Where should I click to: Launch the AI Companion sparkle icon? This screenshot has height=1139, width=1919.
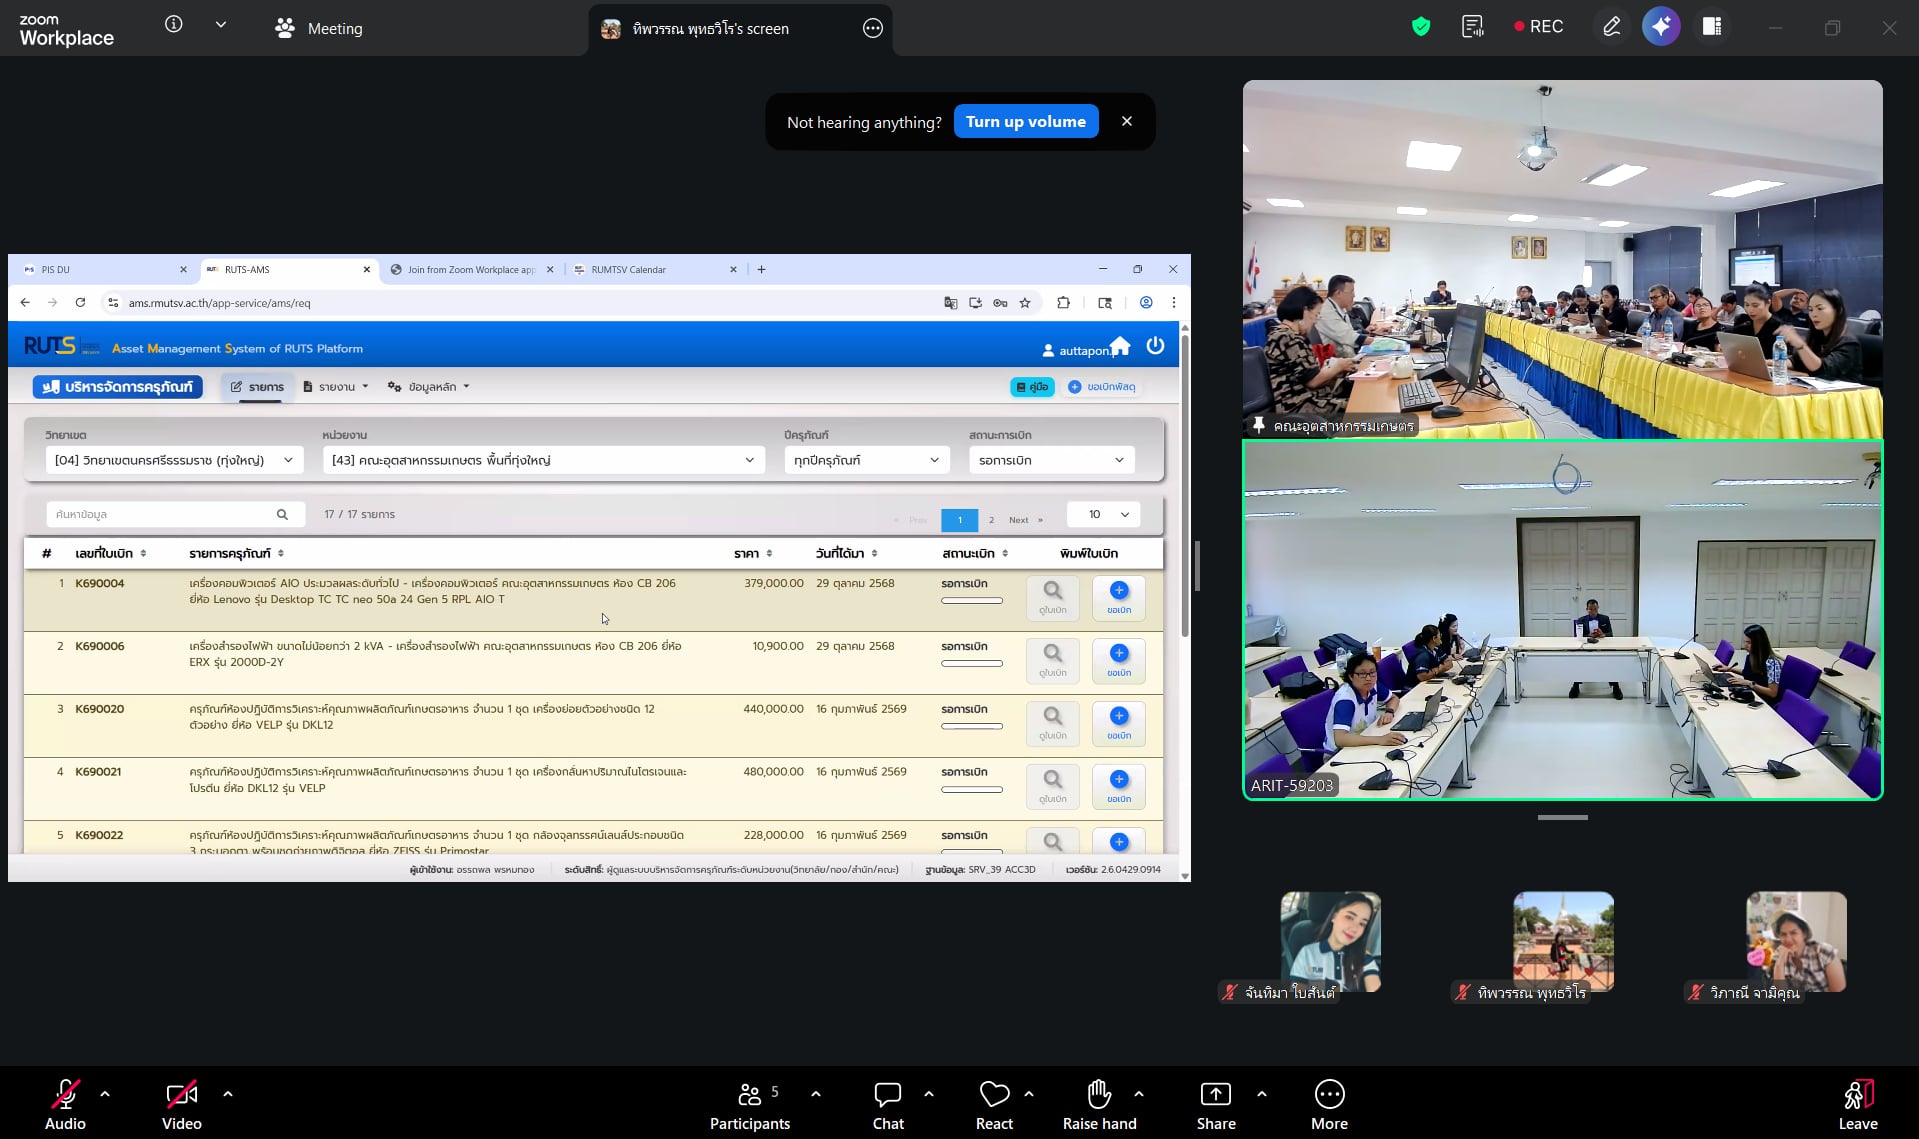1661,27
